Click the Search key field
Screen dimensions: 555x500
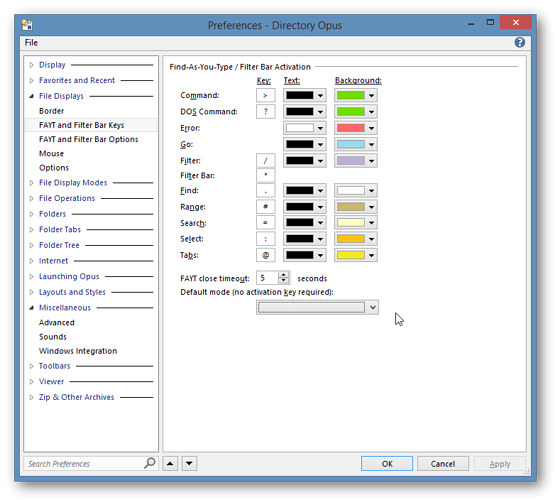(265, 223)
